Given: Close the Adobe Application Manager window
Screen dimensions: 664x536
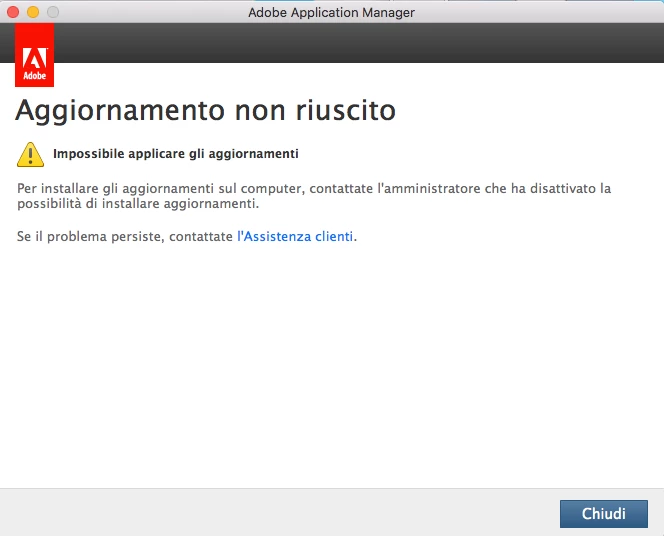Looking at the screenshot, I should (x=13, y=12).
